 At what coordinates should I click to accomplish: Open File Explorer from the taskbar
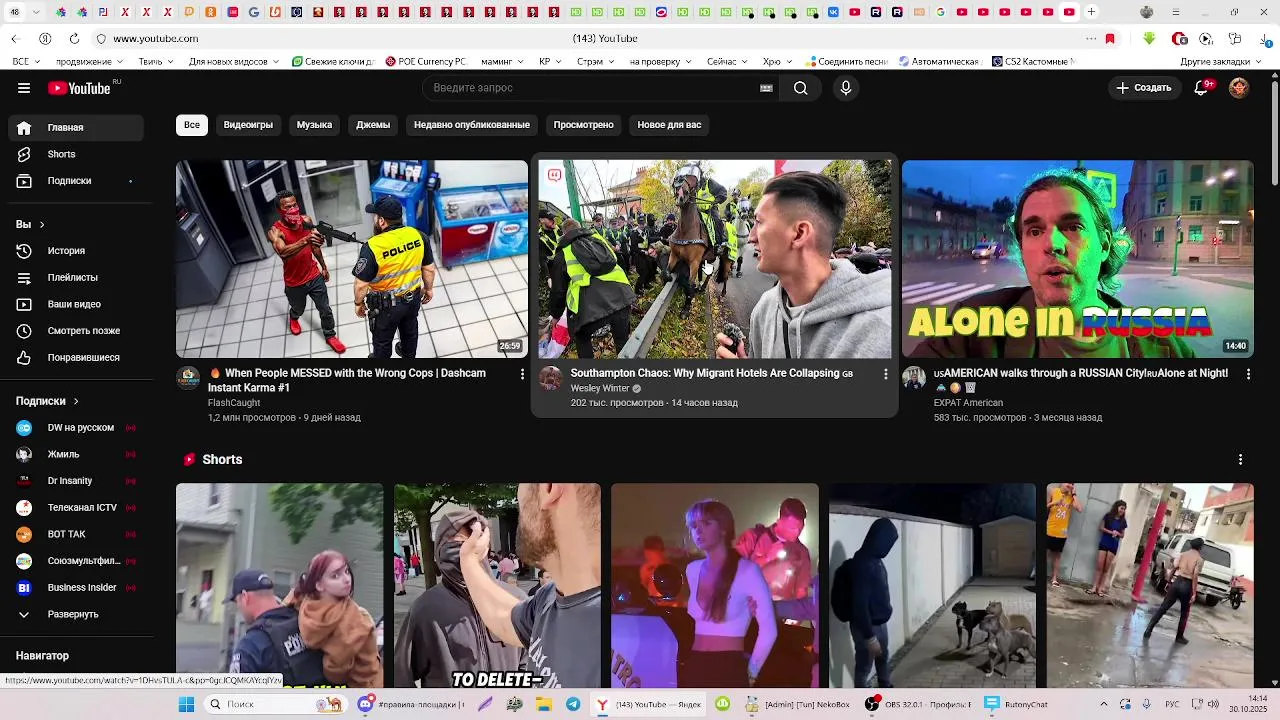click(x=544, y=705)
